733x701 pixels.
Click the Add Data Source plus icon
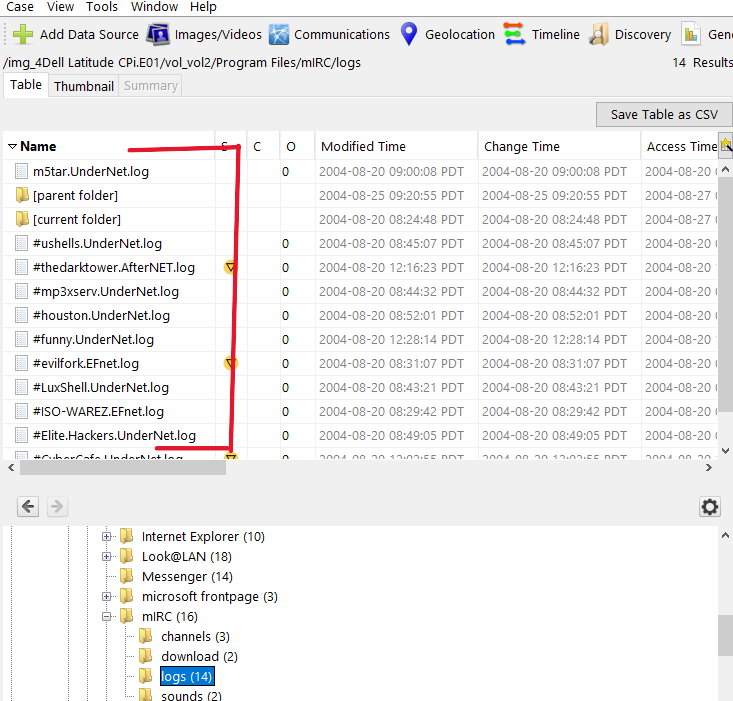coord(23,34)
